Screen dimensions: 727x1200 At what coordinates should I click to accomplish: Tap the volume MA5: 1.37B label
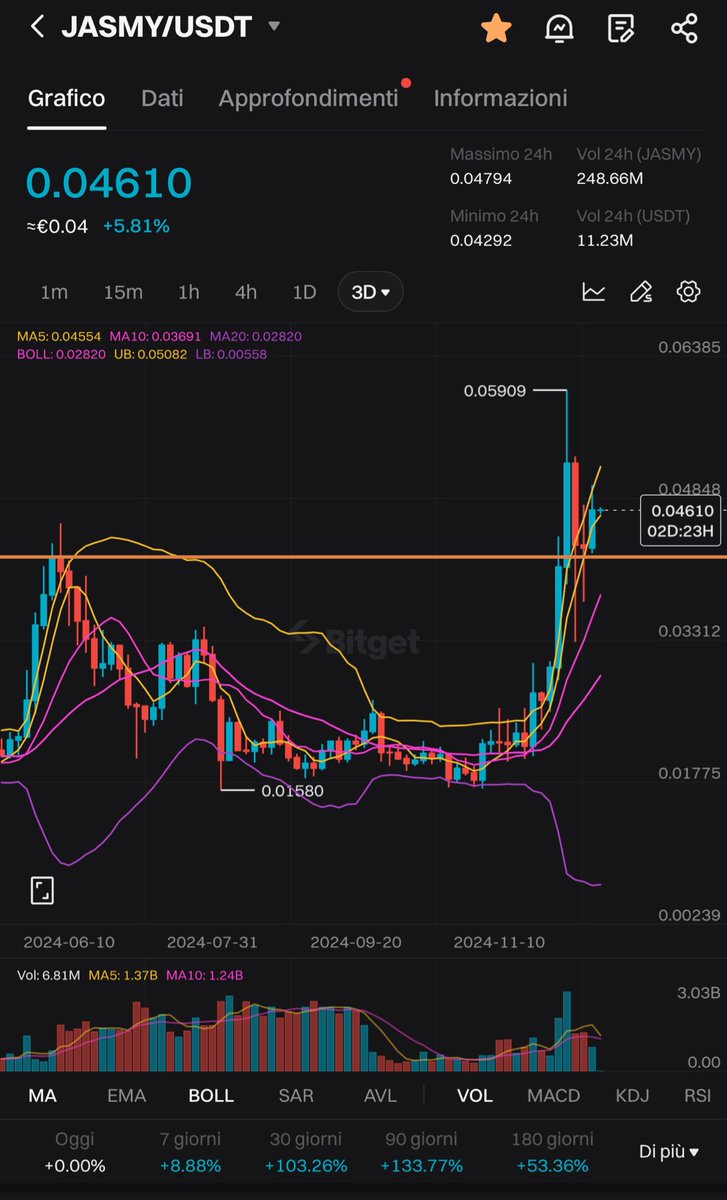pyautogui.click(x=123, y=975)
